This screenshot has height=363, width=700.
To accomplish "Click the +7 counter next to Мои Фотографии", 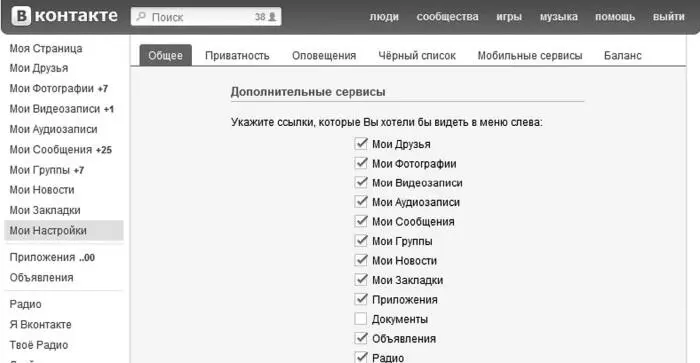I will coord(103,89).
